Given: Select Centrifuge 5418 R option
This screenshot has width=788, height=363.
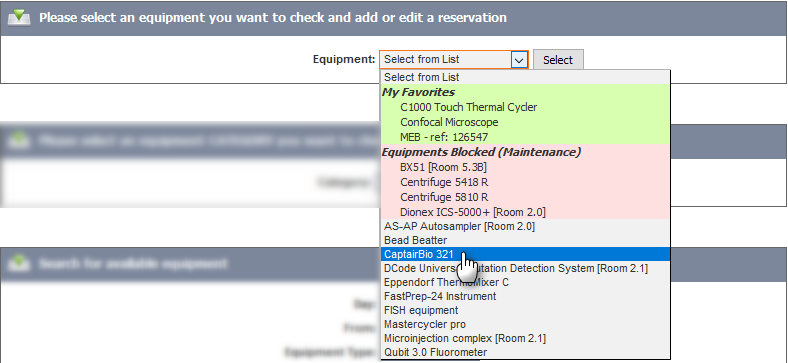Looking at the screenshot, I should (x=525, y=182).
